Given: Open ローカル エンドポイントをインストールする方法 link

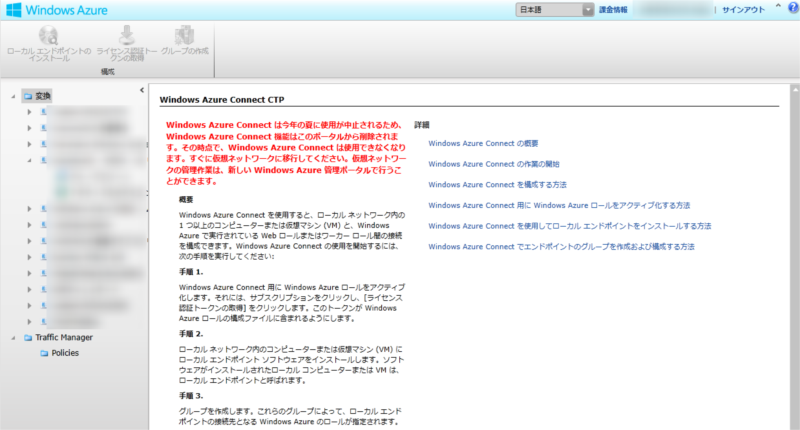Looking at the screenshot, I should tap(569, 226).
